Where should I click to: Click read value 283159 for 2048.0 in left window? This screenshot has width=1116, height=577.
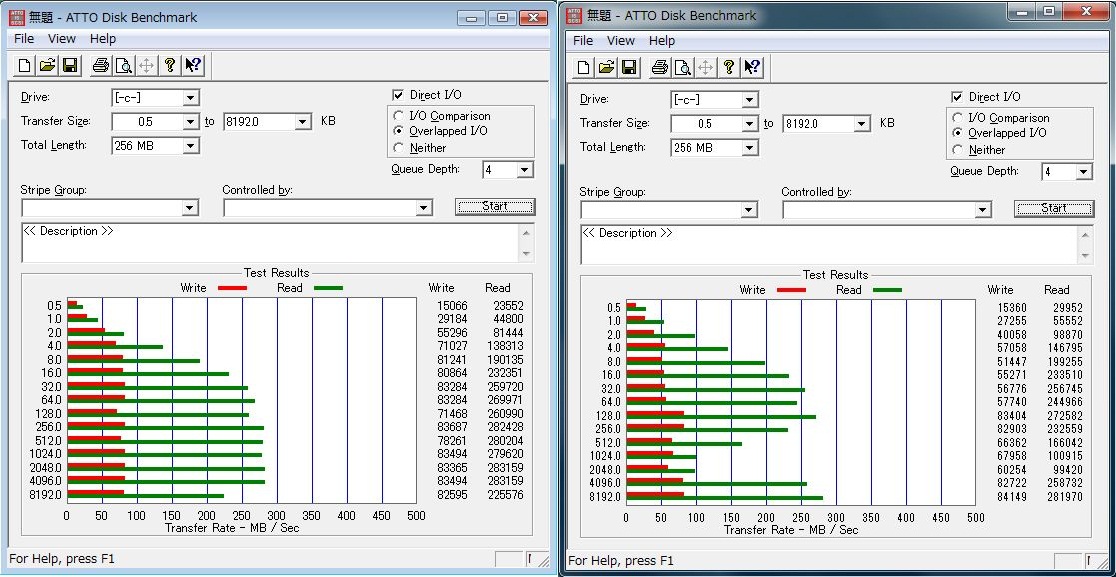point(504,467)
